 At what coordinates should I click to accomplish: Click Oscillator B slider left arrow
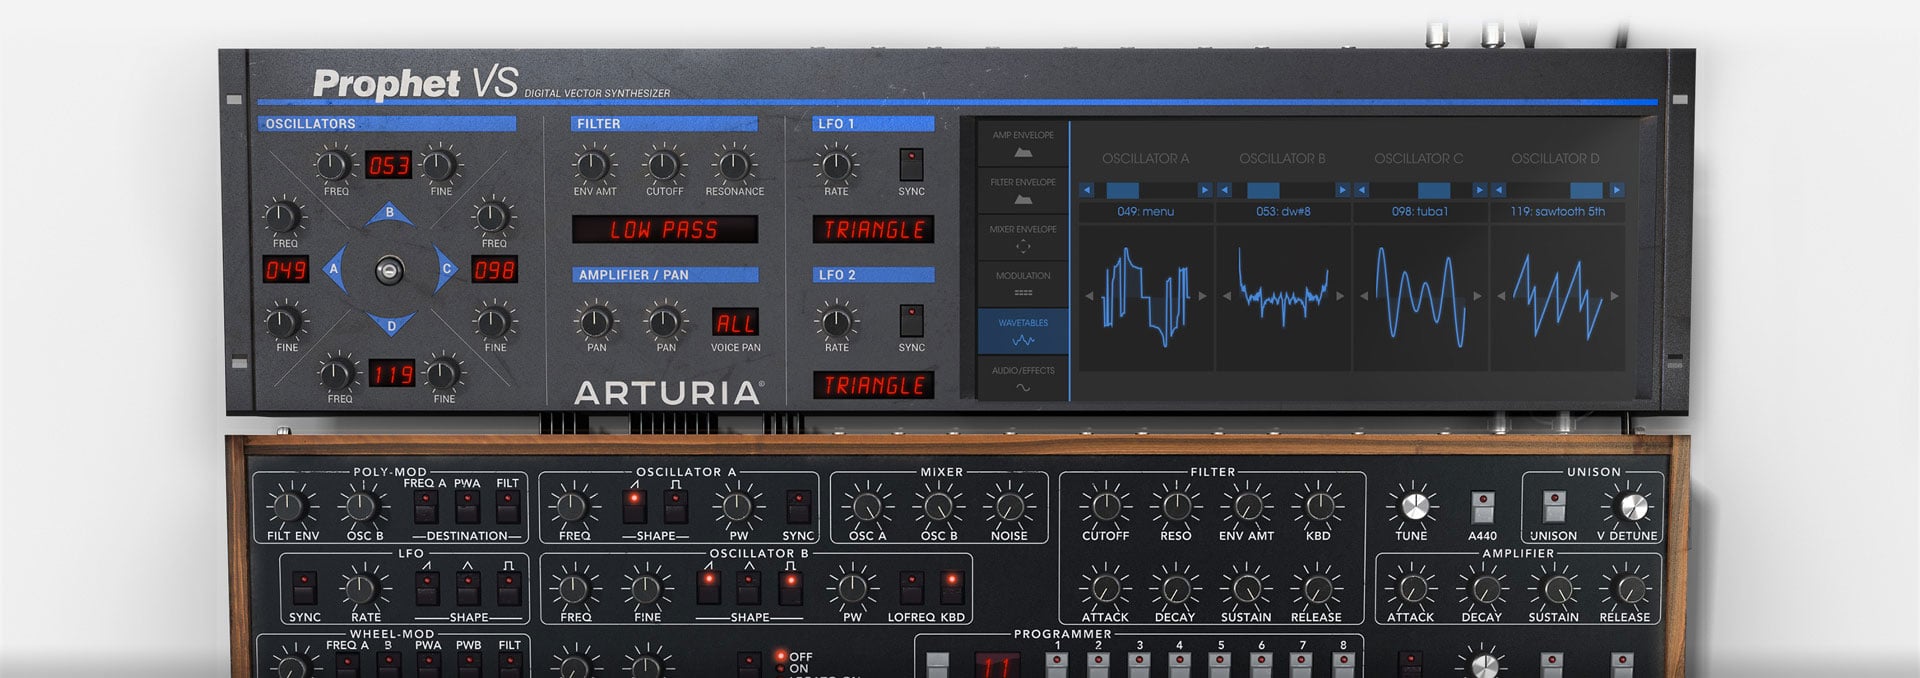1224,190
